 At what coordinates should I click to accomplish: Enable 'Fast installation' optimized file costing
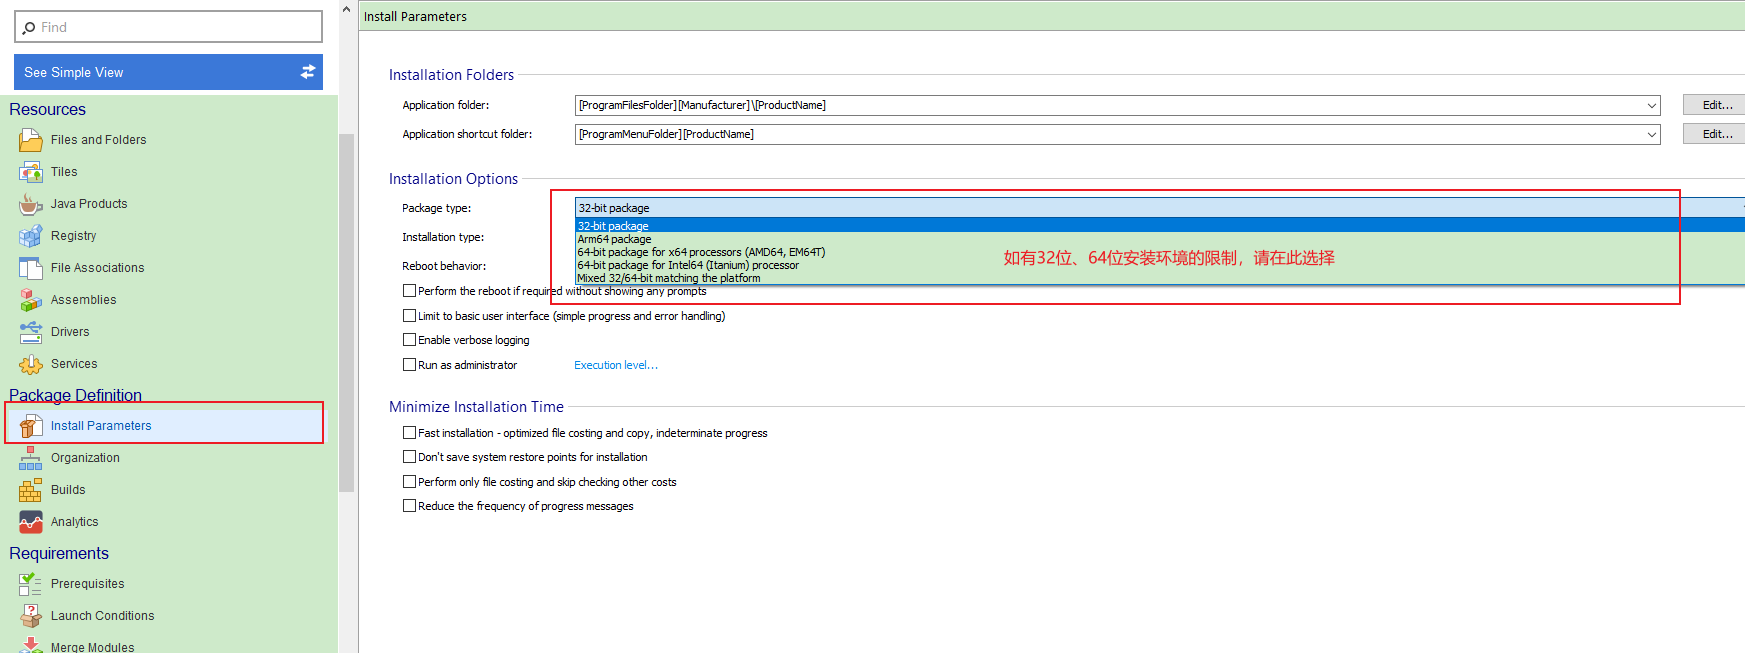409,433
